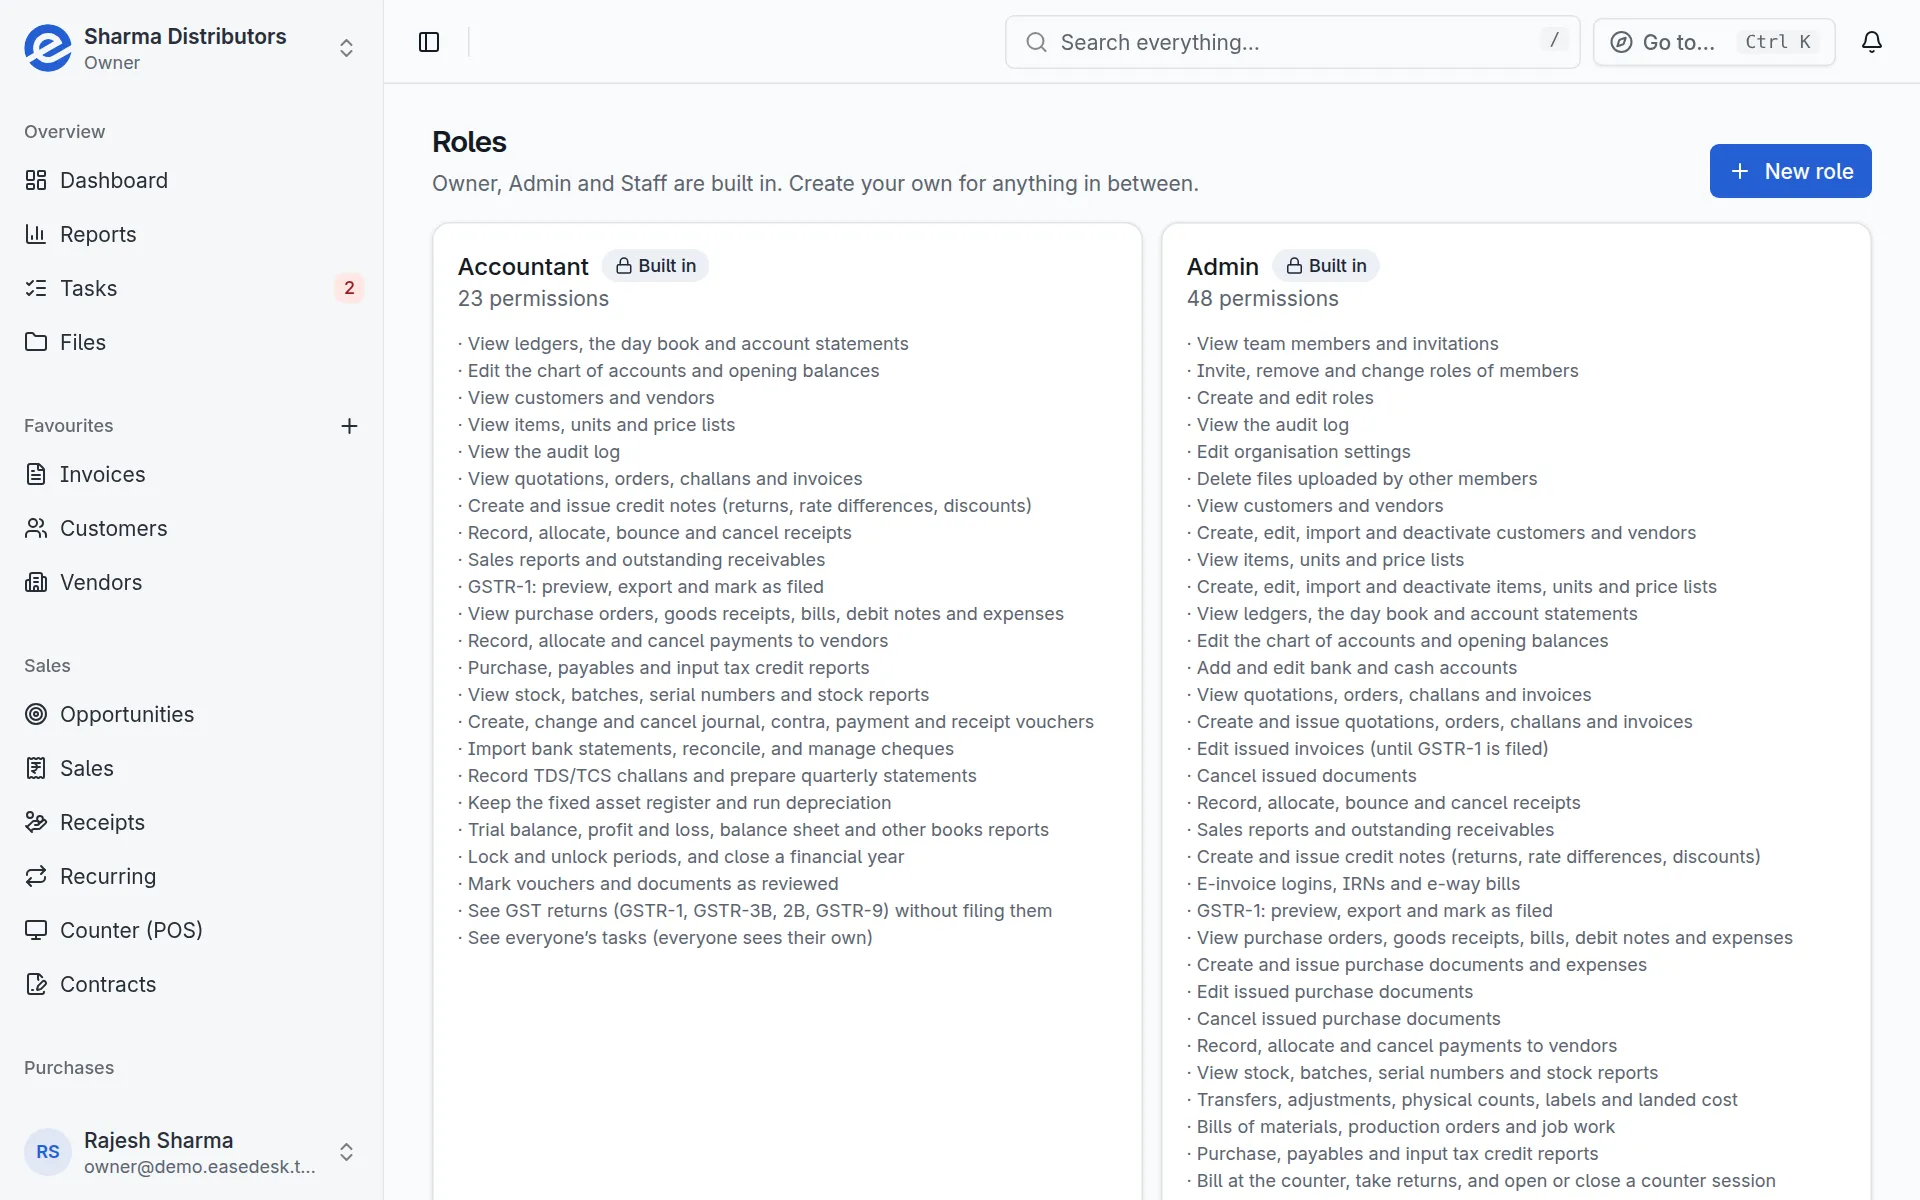Click the Files folder icon

[x=36, y=342]
